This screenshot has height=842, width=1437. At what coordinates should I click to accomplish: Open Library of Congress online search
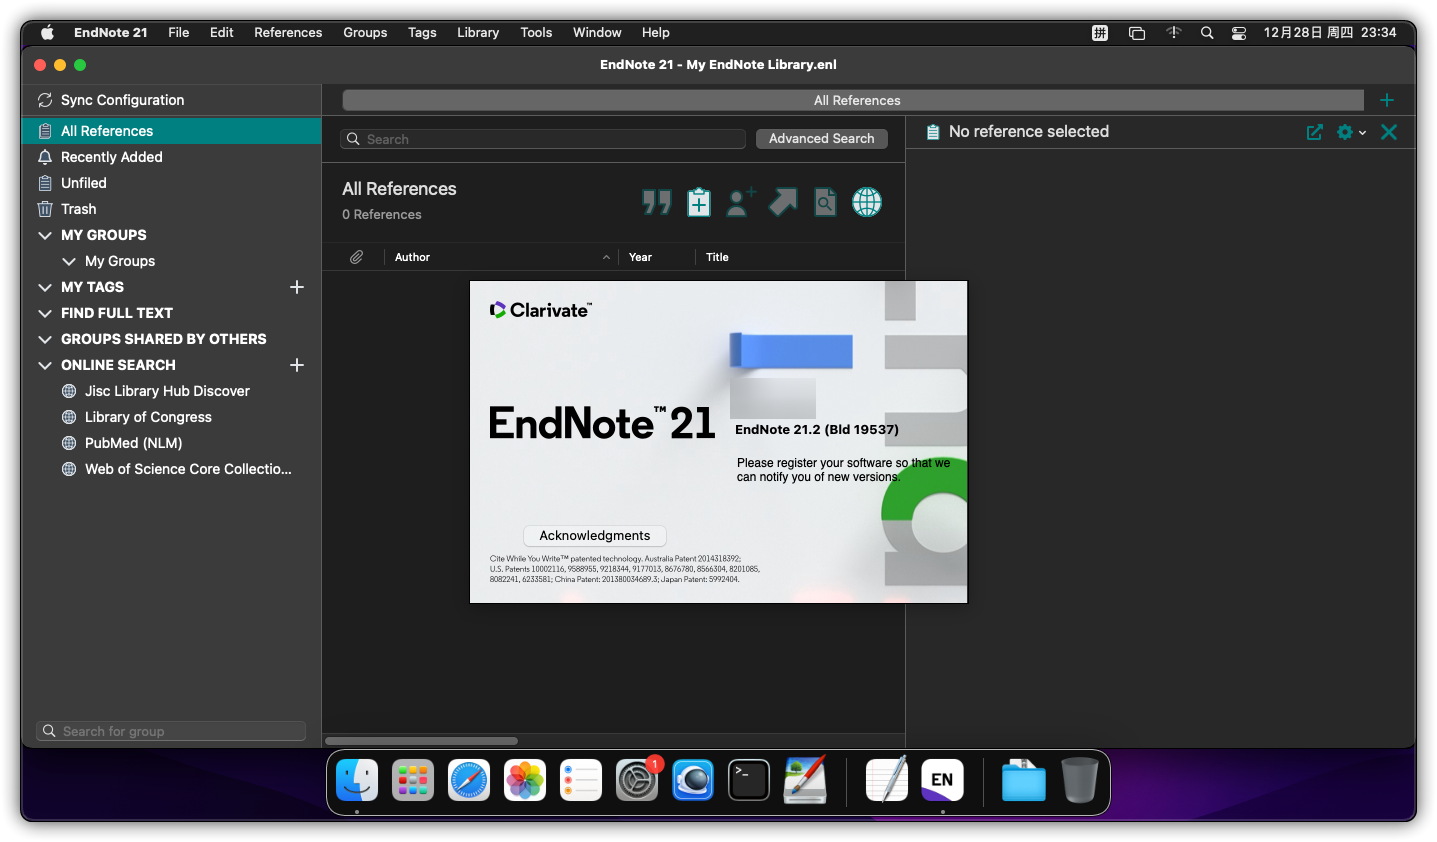148,417
